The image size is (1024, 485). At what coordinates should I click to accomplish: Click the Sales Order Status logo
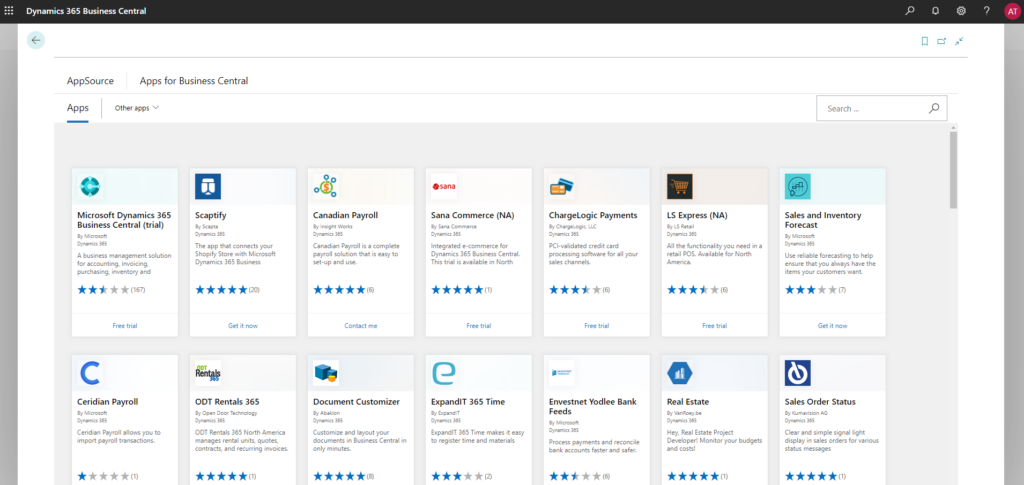pos(797,373)
